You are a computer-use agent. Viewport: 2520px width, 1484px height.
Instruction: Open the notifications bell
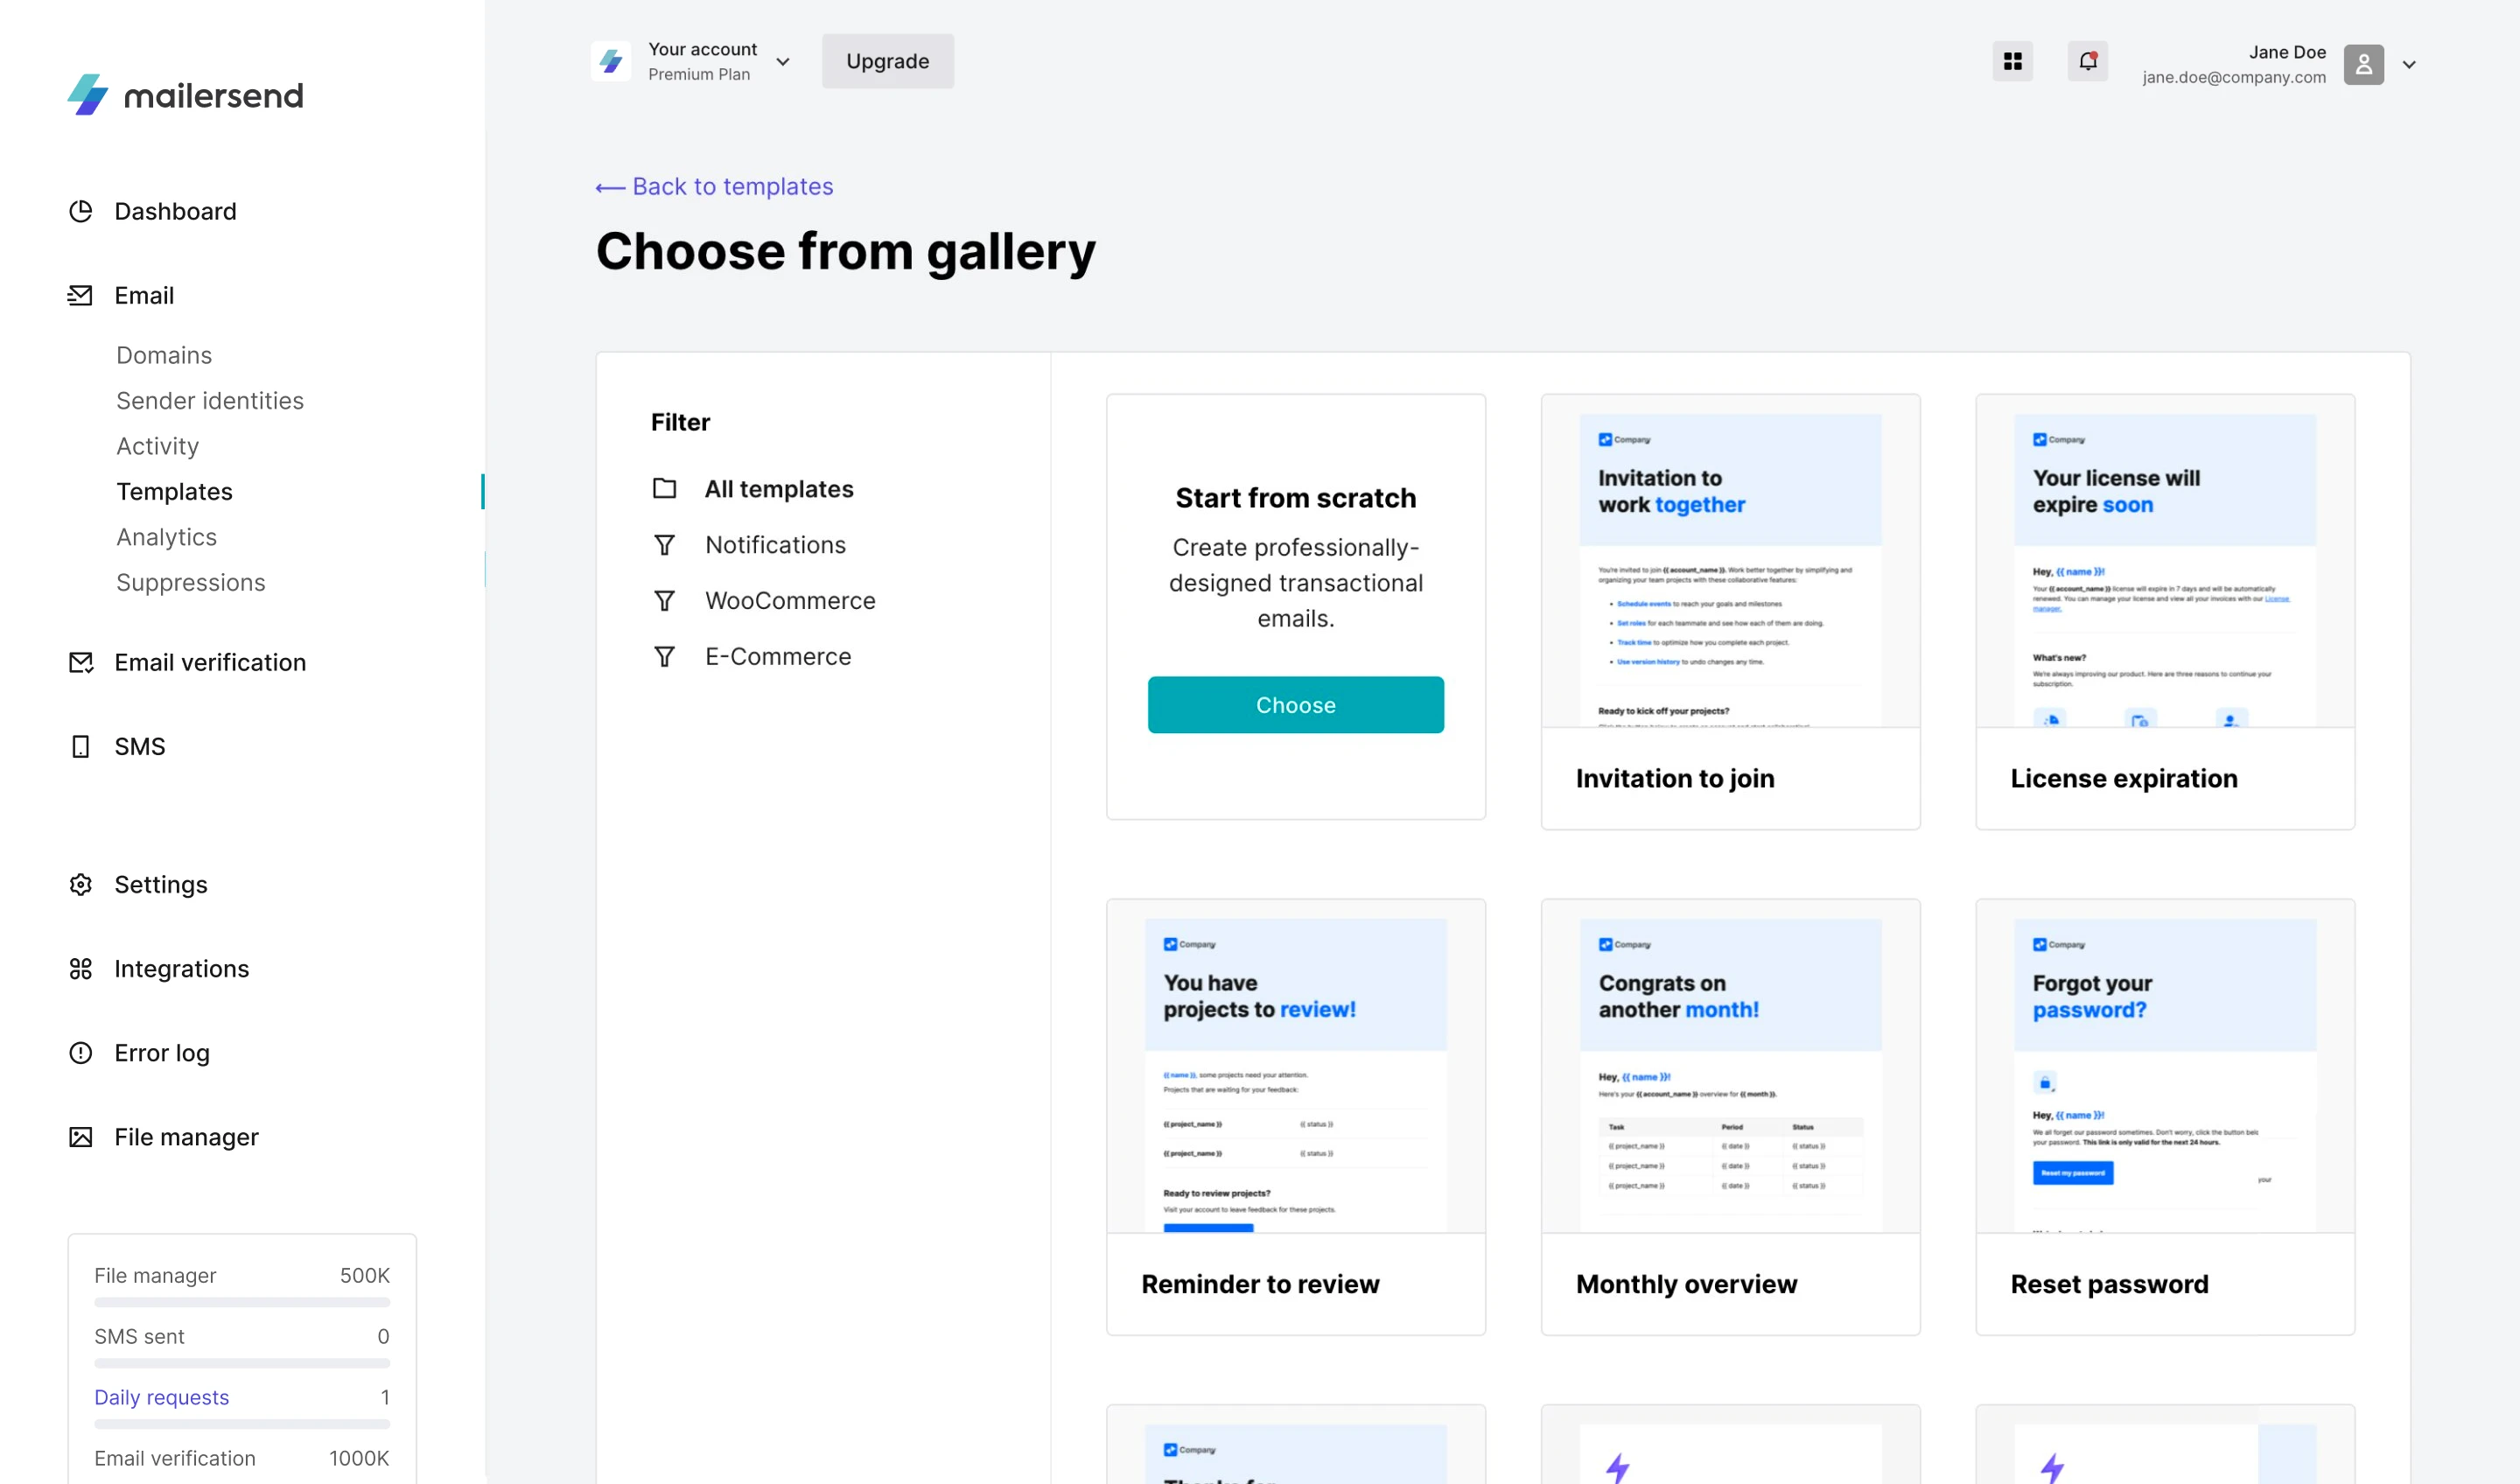tap(2087, 62)
